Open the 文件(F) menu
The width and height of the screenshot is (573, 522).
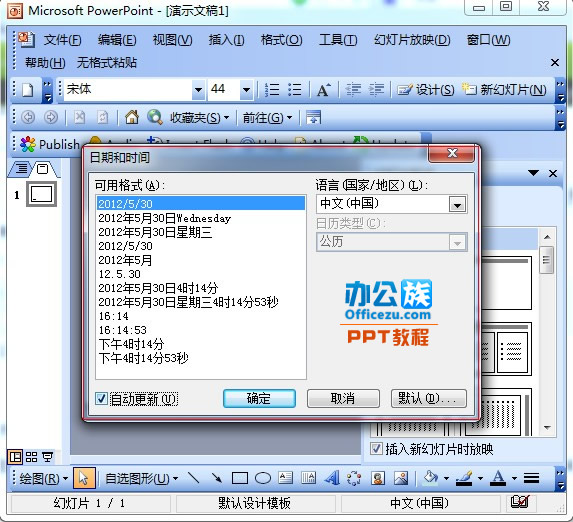(x=62, y=40)
